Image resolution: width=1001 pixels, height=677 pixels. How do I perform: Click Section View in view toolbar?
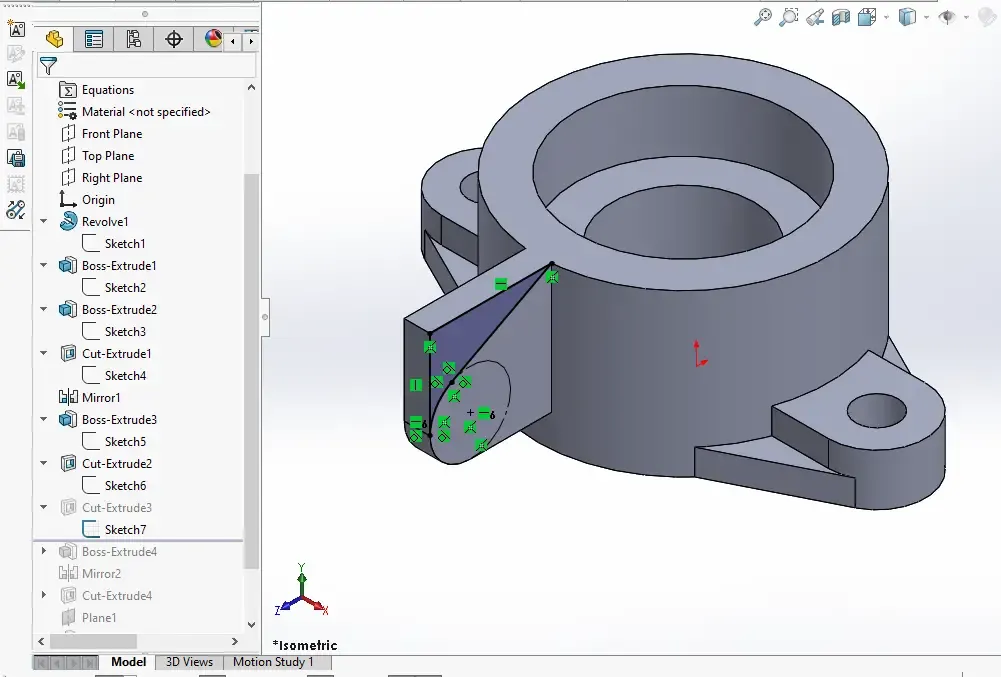841,17
